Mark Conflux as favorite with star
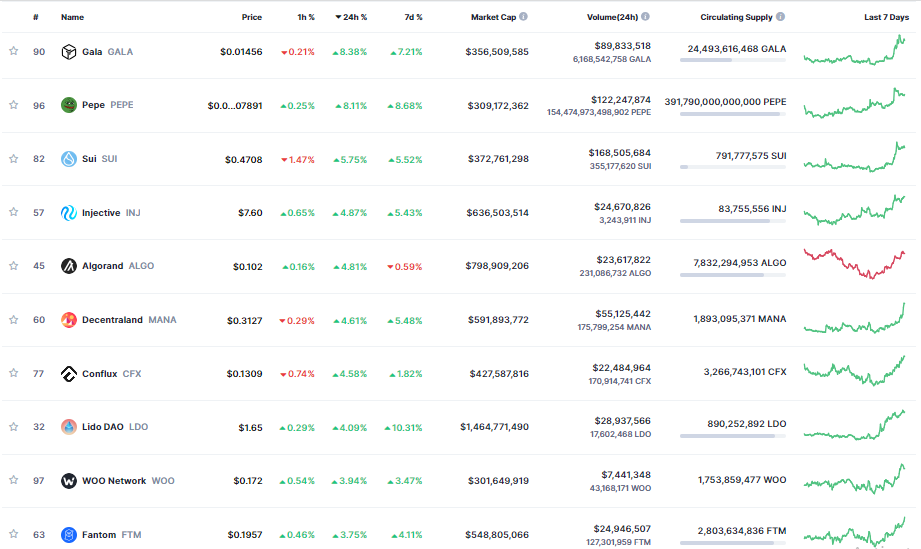This screenshot has width=921, height=549. click(x=14, y=373)
